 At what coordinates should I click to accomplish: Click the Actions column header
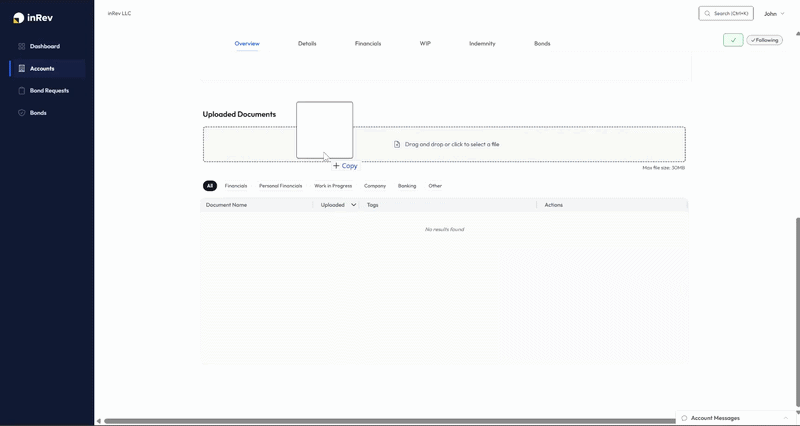coord(554,205)
